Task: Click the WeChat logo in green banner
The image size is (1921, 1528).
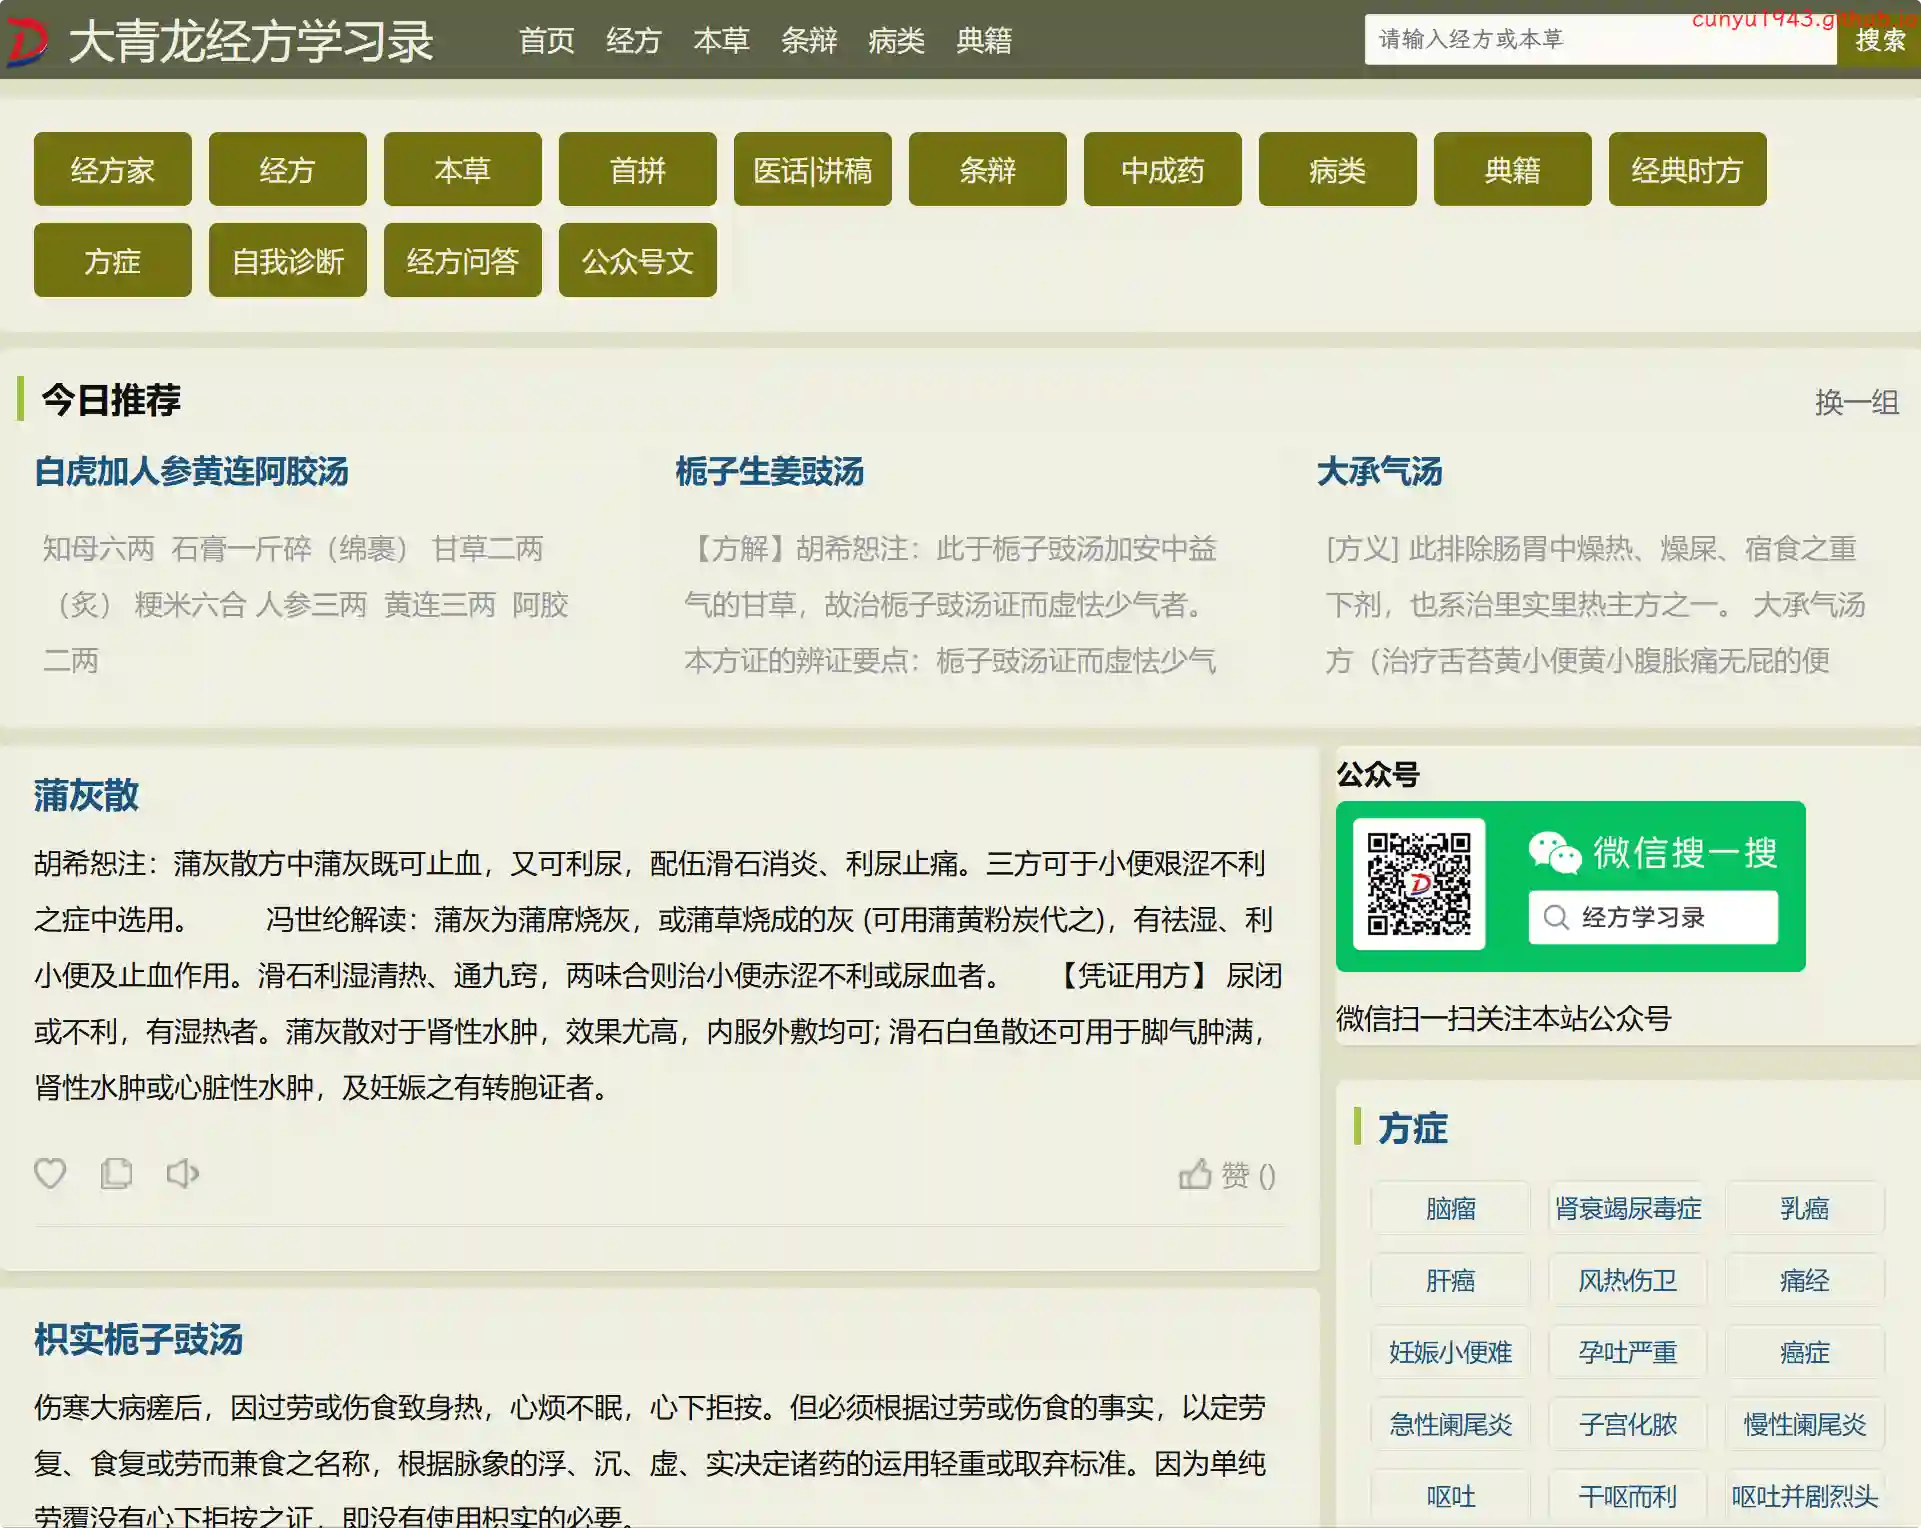Action: click(1554, 853)
